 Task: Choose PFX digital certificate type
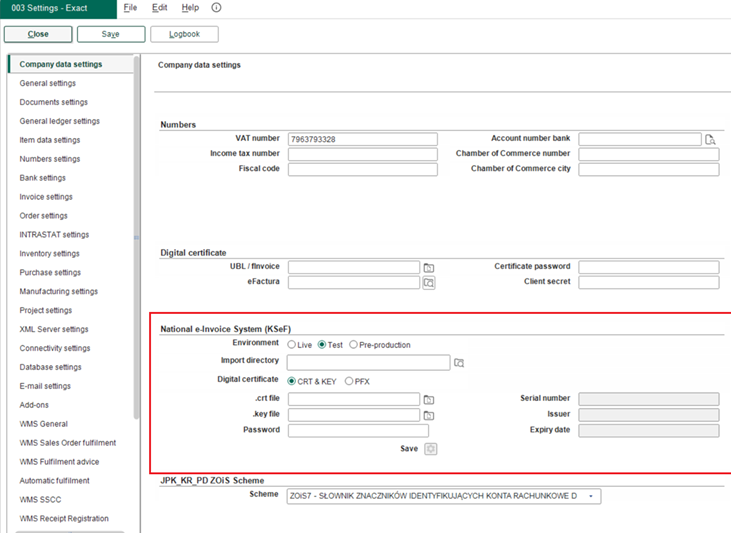[x=349, y=381]
